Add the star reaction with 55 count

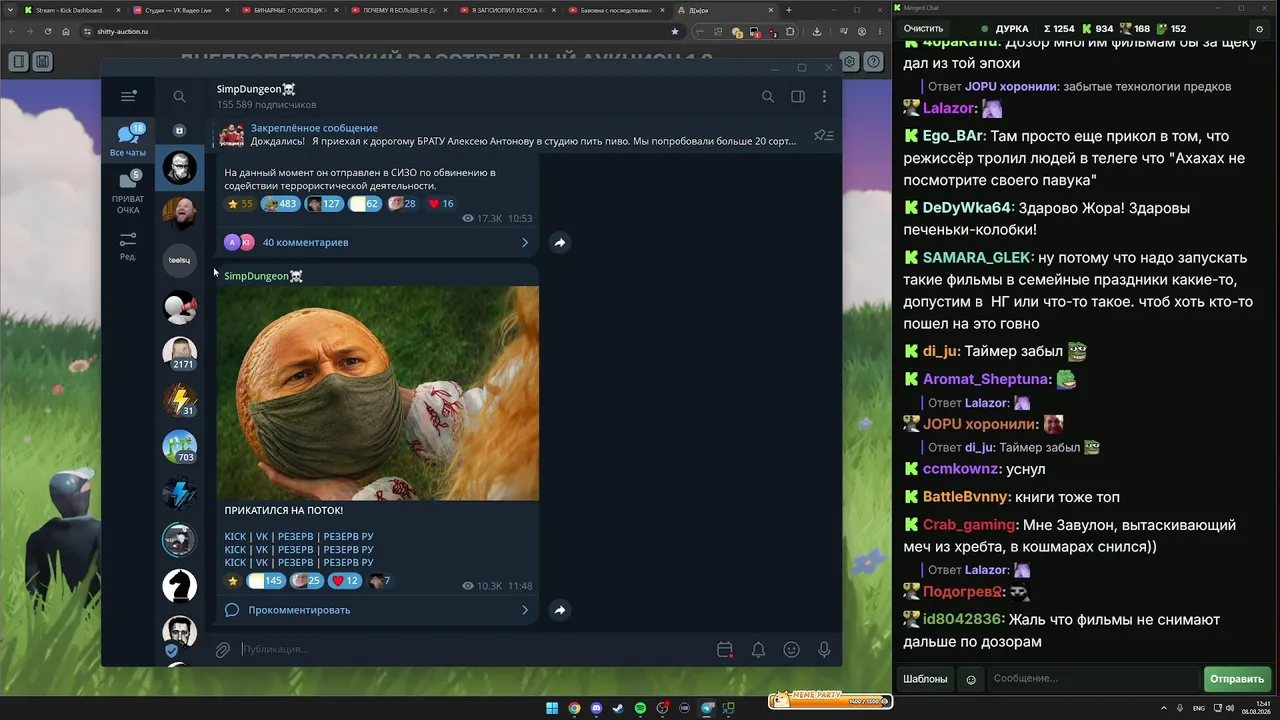tap(240, 204)
